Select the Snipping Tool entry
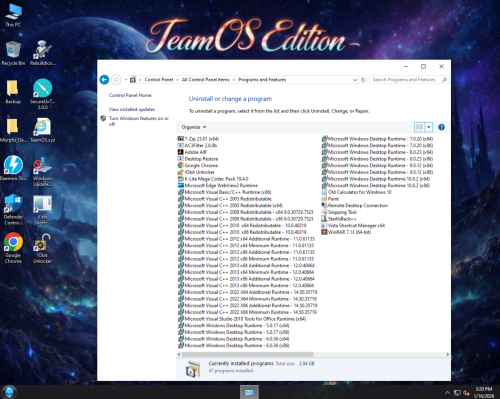Screen dimensions: 500x399 (339, 212)
